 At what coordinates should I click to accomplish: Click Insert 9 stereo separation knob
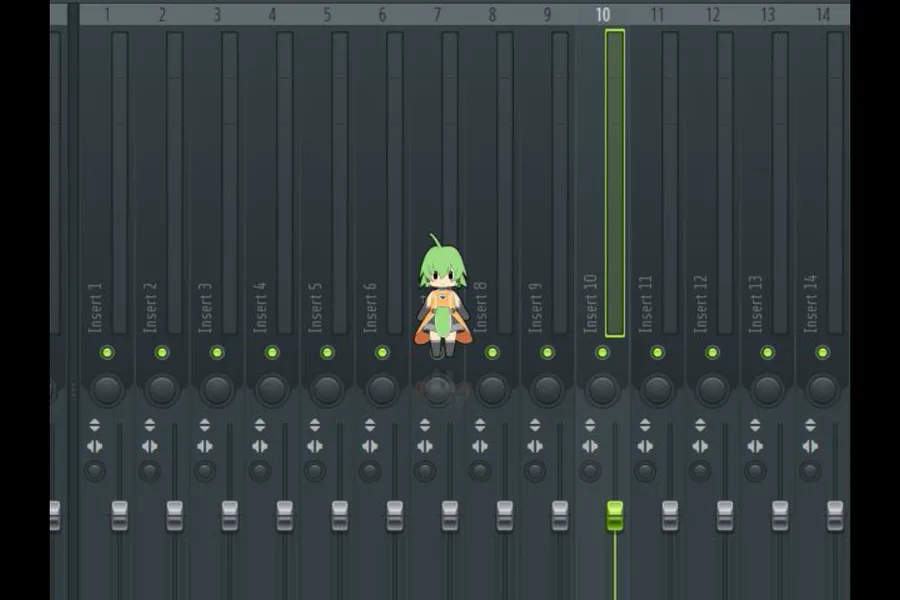pyautogui.click(x=535, y=471)
